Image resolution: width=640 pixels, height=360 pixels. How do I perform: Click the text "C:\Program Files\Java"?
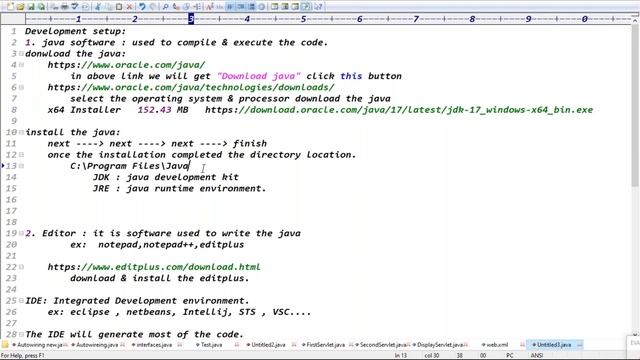[129, 166]
